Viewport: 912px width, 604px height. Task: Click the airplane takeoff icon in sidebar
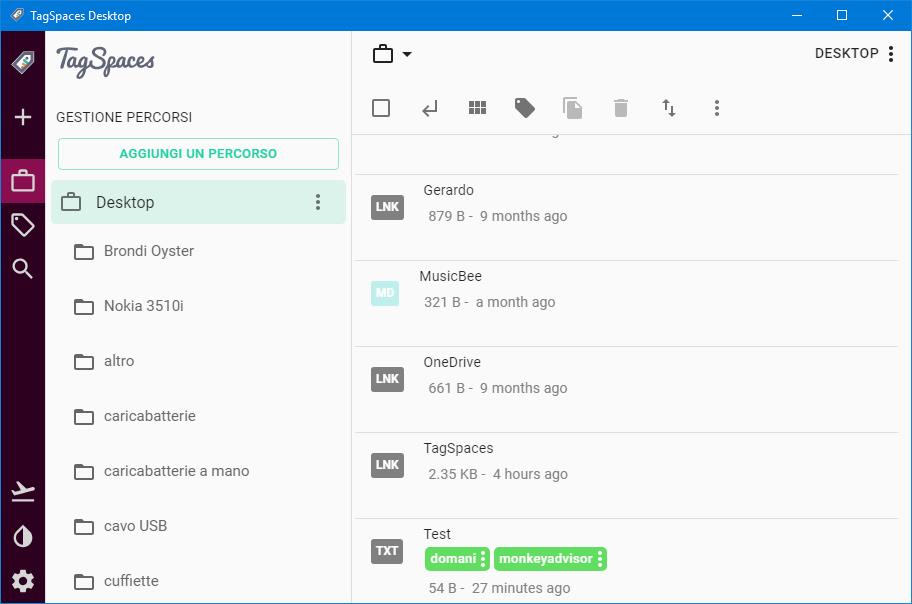(x=23, y=492)
